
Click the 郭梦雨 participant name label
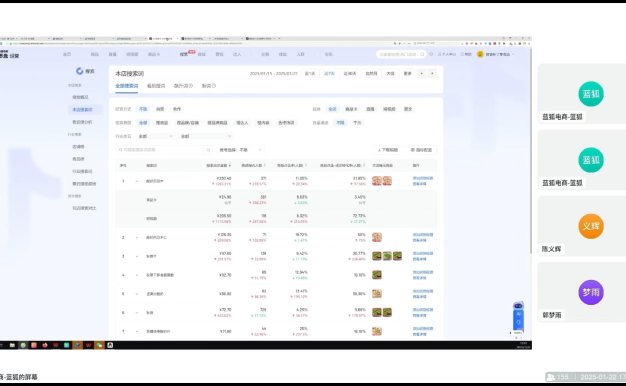(x=551, y=315)
